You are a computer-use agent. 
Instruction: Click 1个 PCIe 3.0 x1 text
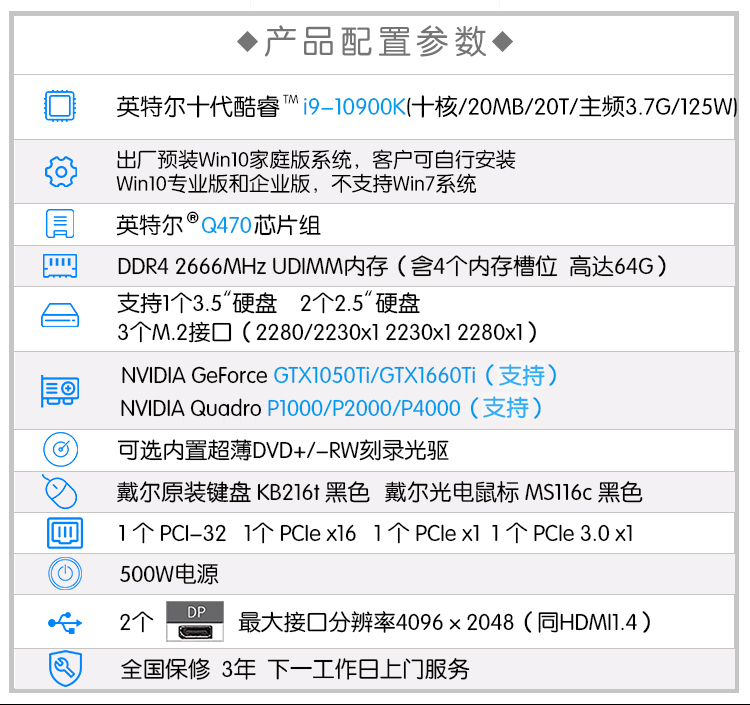(x=562, y=533)
